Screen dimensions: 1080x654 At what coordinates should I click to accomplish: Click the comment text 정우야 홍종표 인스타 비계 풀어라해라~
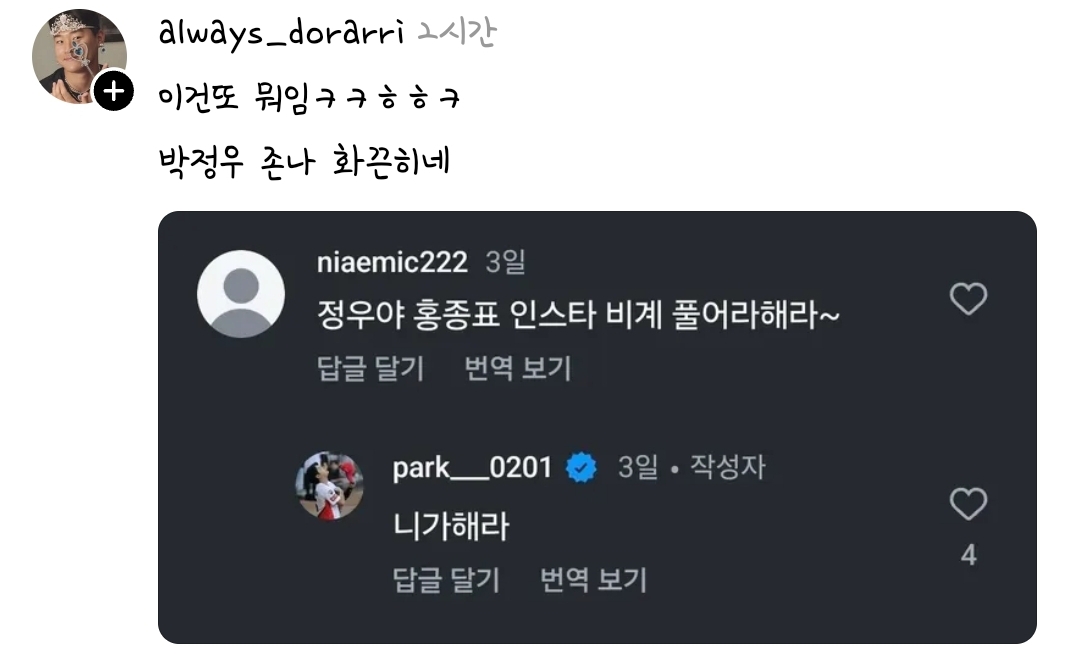tap(579, 315)
